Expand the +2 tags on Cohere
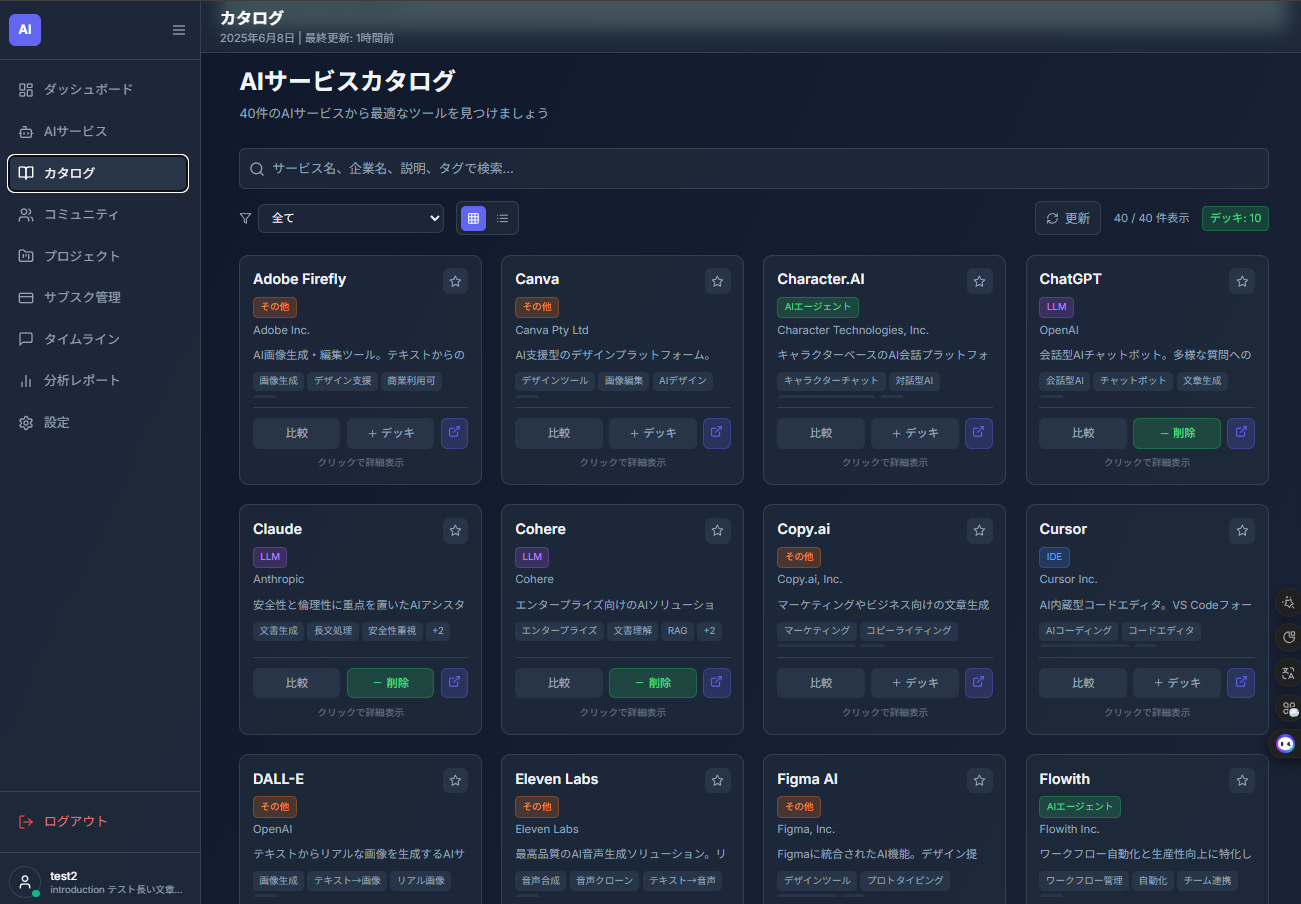The height and width of the screenshot is (904, 1301). click(x=709, y=631)
